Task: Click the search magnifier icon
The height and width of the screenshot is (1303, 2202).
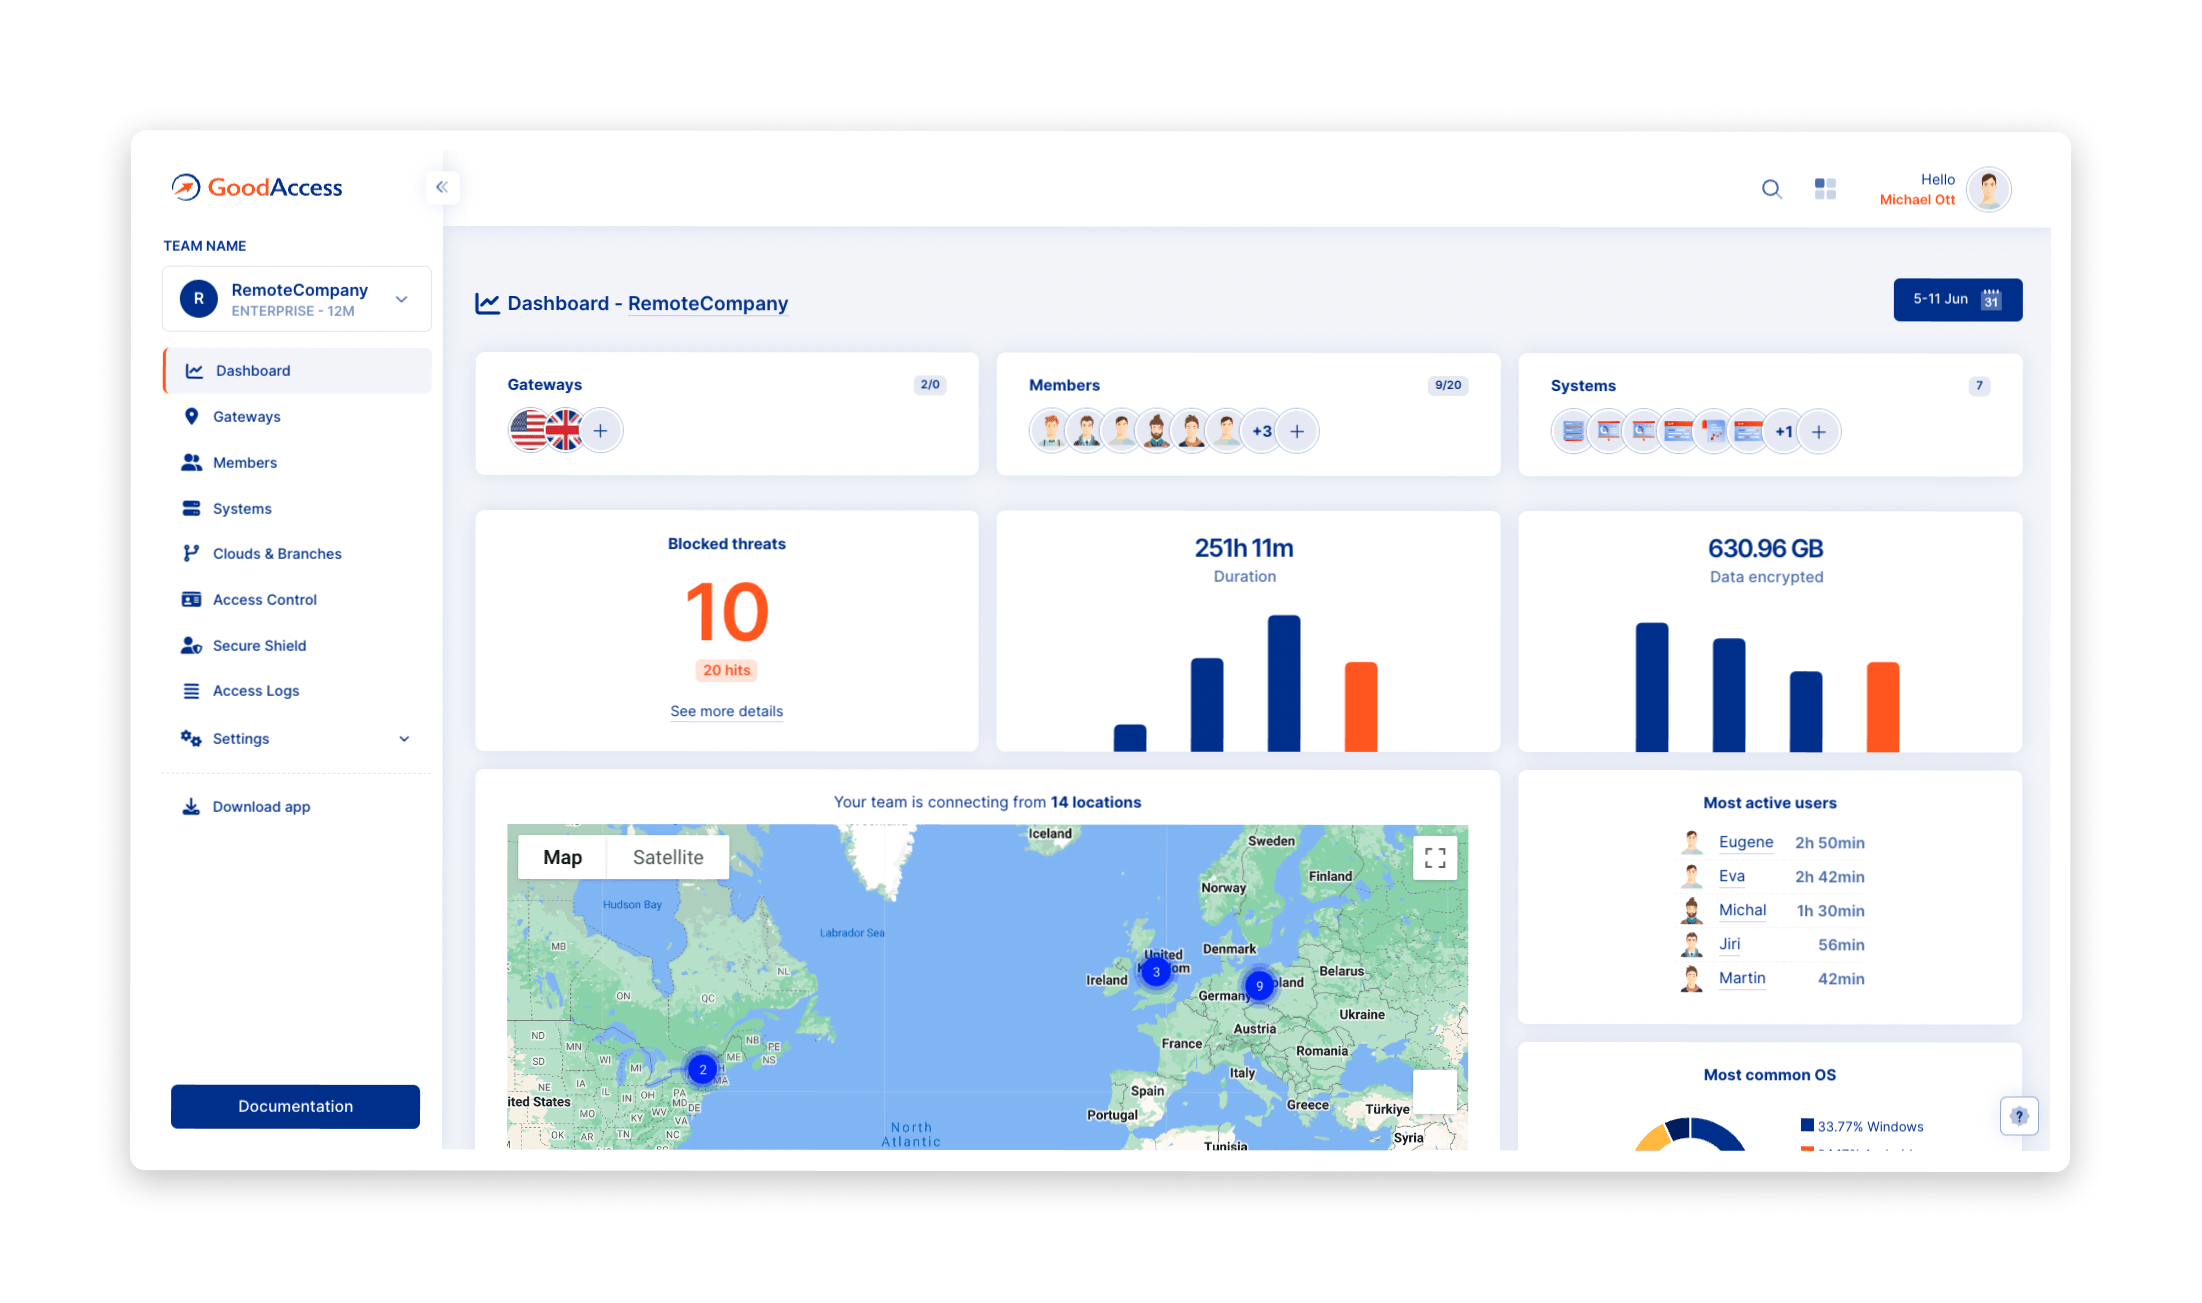Action: point(1771,189)
